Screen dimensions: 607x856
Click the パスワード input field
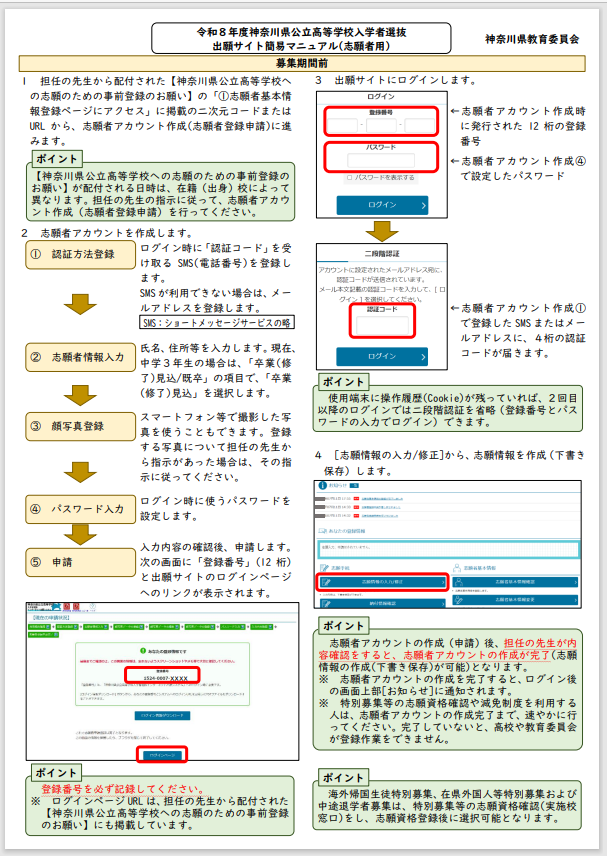click(381, 160)
